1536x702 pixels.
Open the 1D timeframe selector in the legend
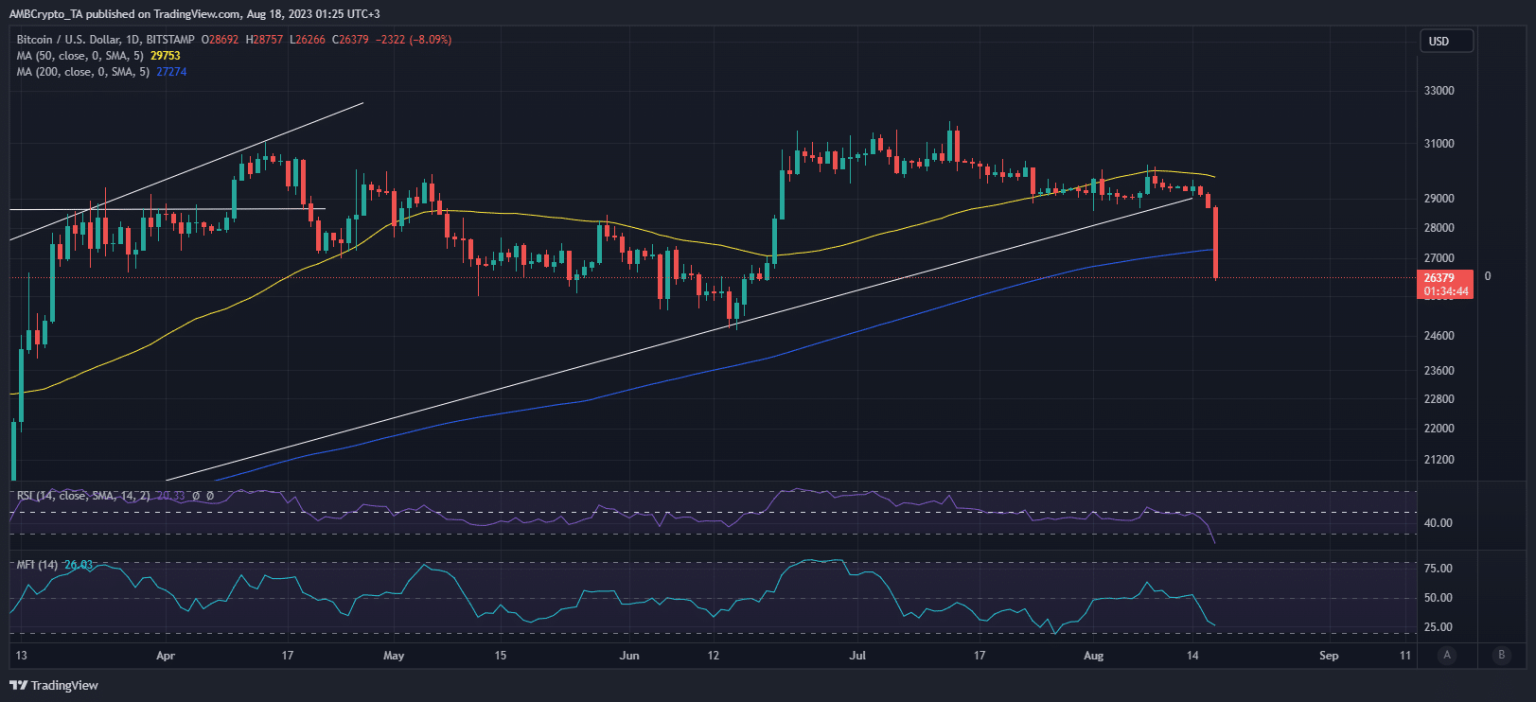pyautogui.click(x=131, y=40)
